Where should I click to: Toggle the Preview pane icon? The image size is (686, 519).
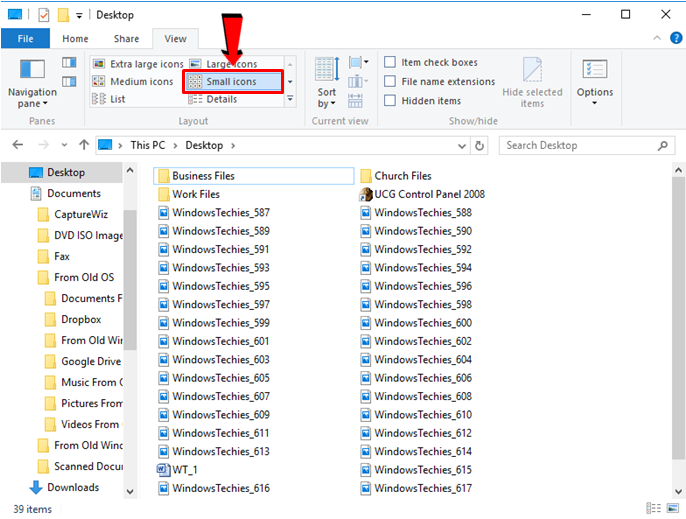point(69,63)
